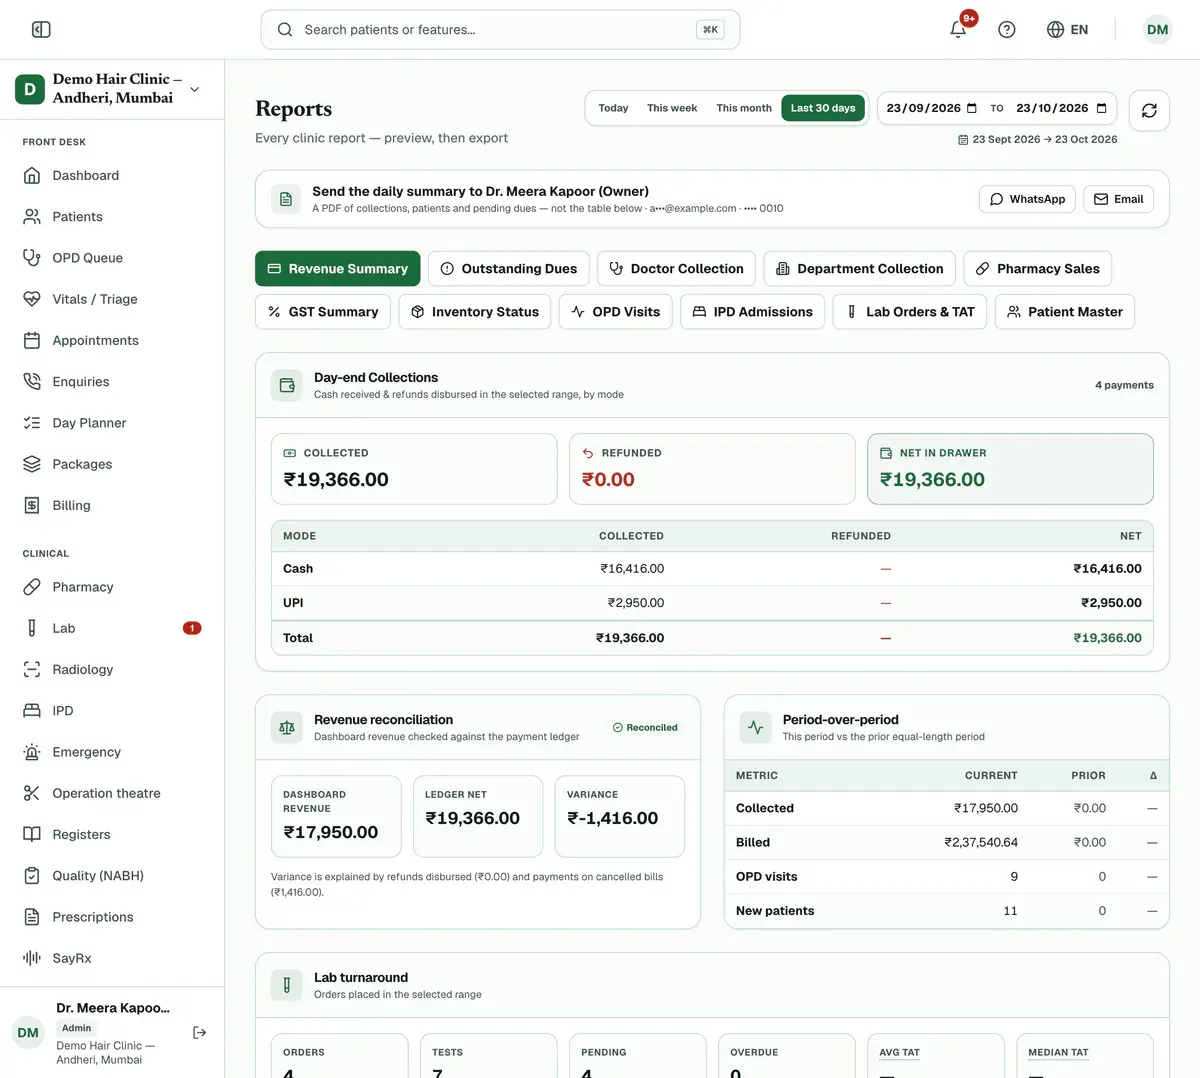Open the start date calendar picker
Viewport: 1200px width, 1078px height.
(971, 108)
